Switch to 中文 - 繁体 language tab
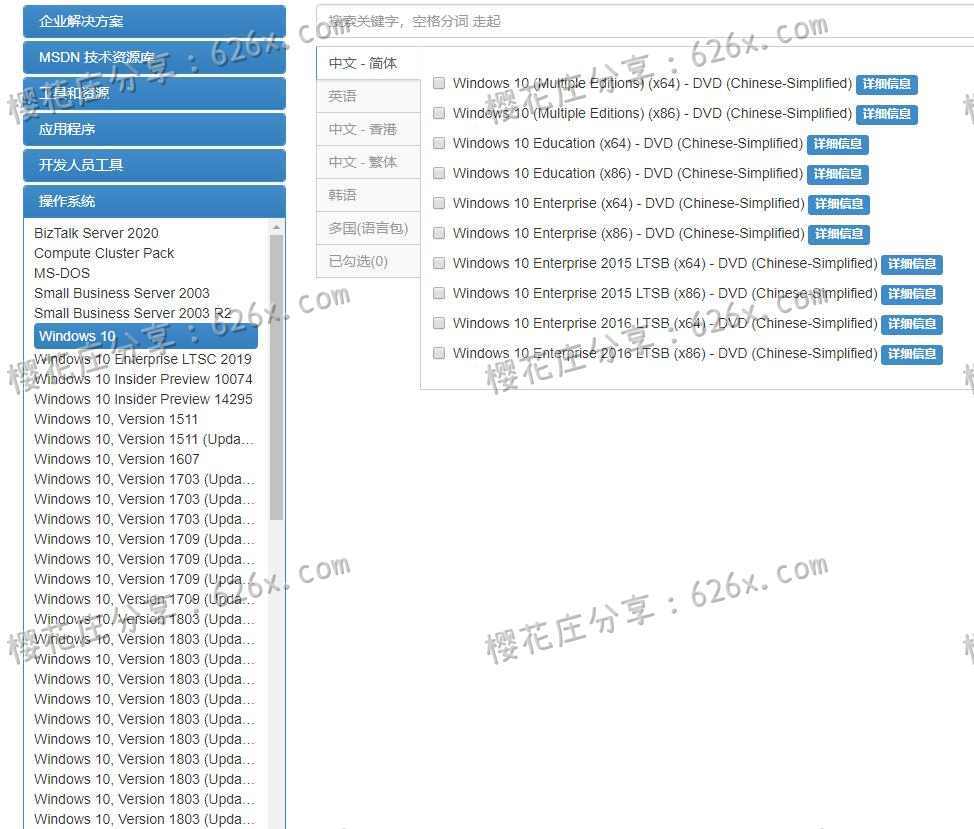The image size is (974, 829). pos(368,162)
